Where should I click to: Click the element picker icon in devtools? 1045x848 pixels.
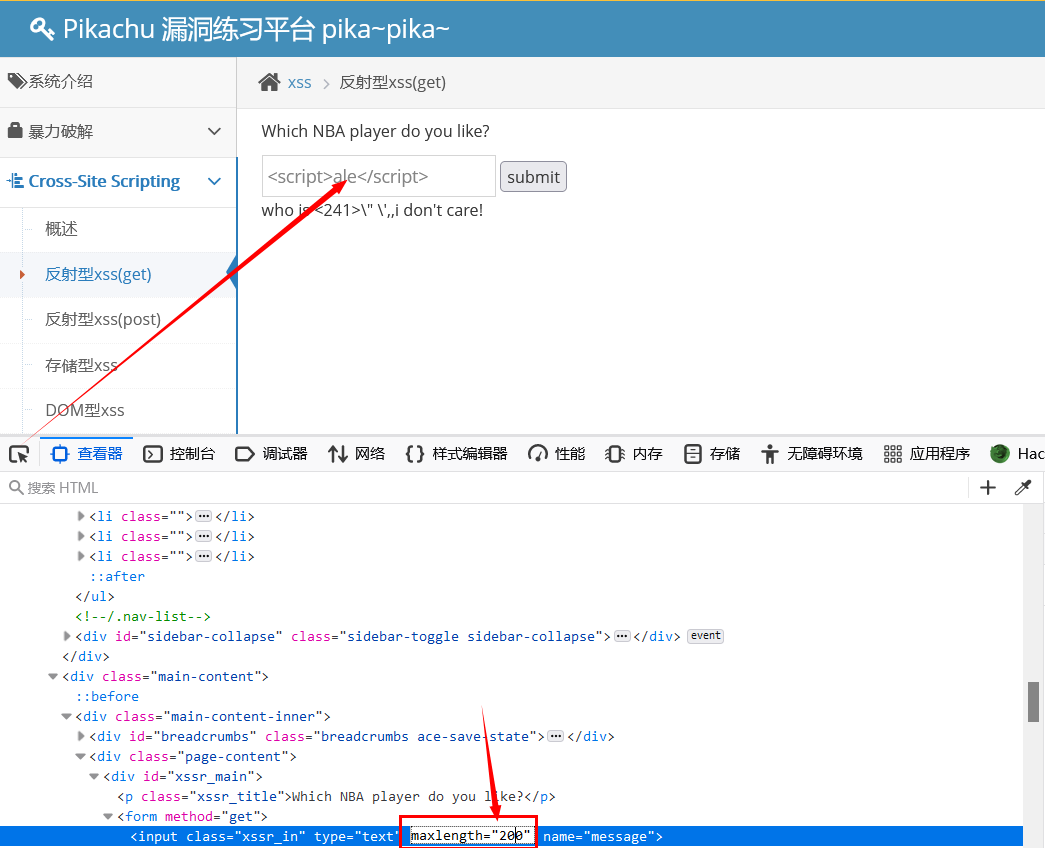point(19,454)
